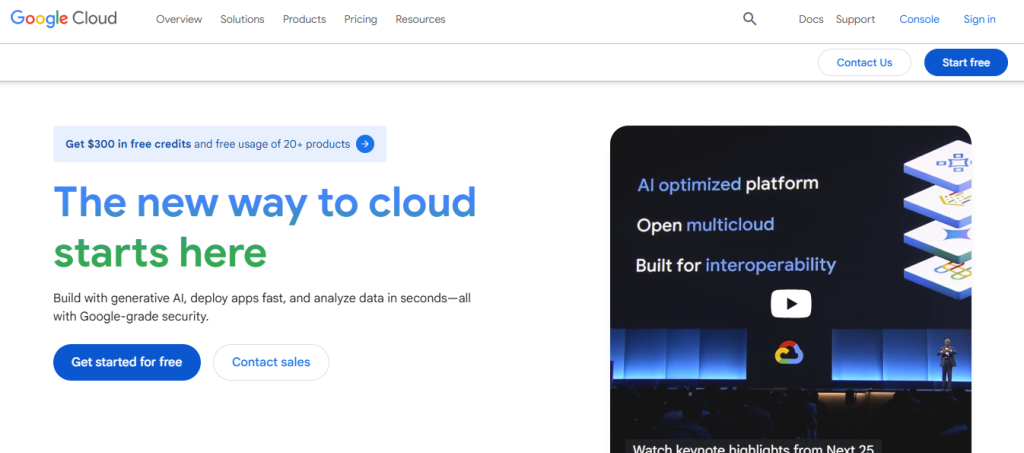Click 'Build with generative AI' description text
This screenshot has height=453, width=1024.
click(262, 307)
